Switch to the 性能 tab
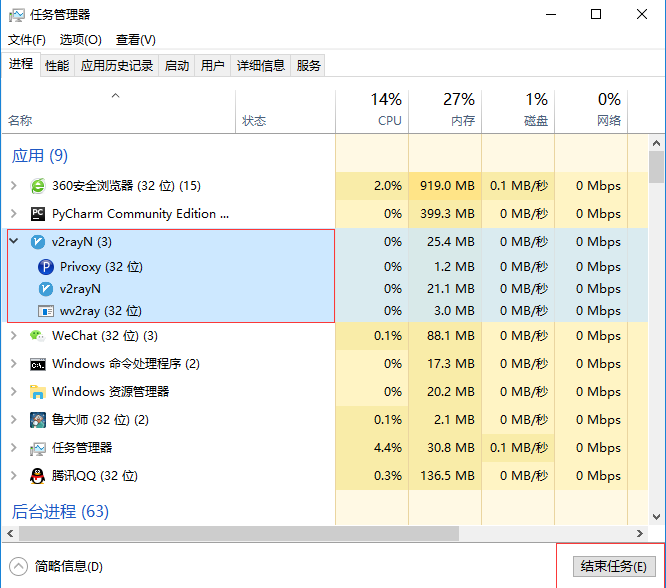The width and height of the screenshot is (666, 588). click(57, 66)
